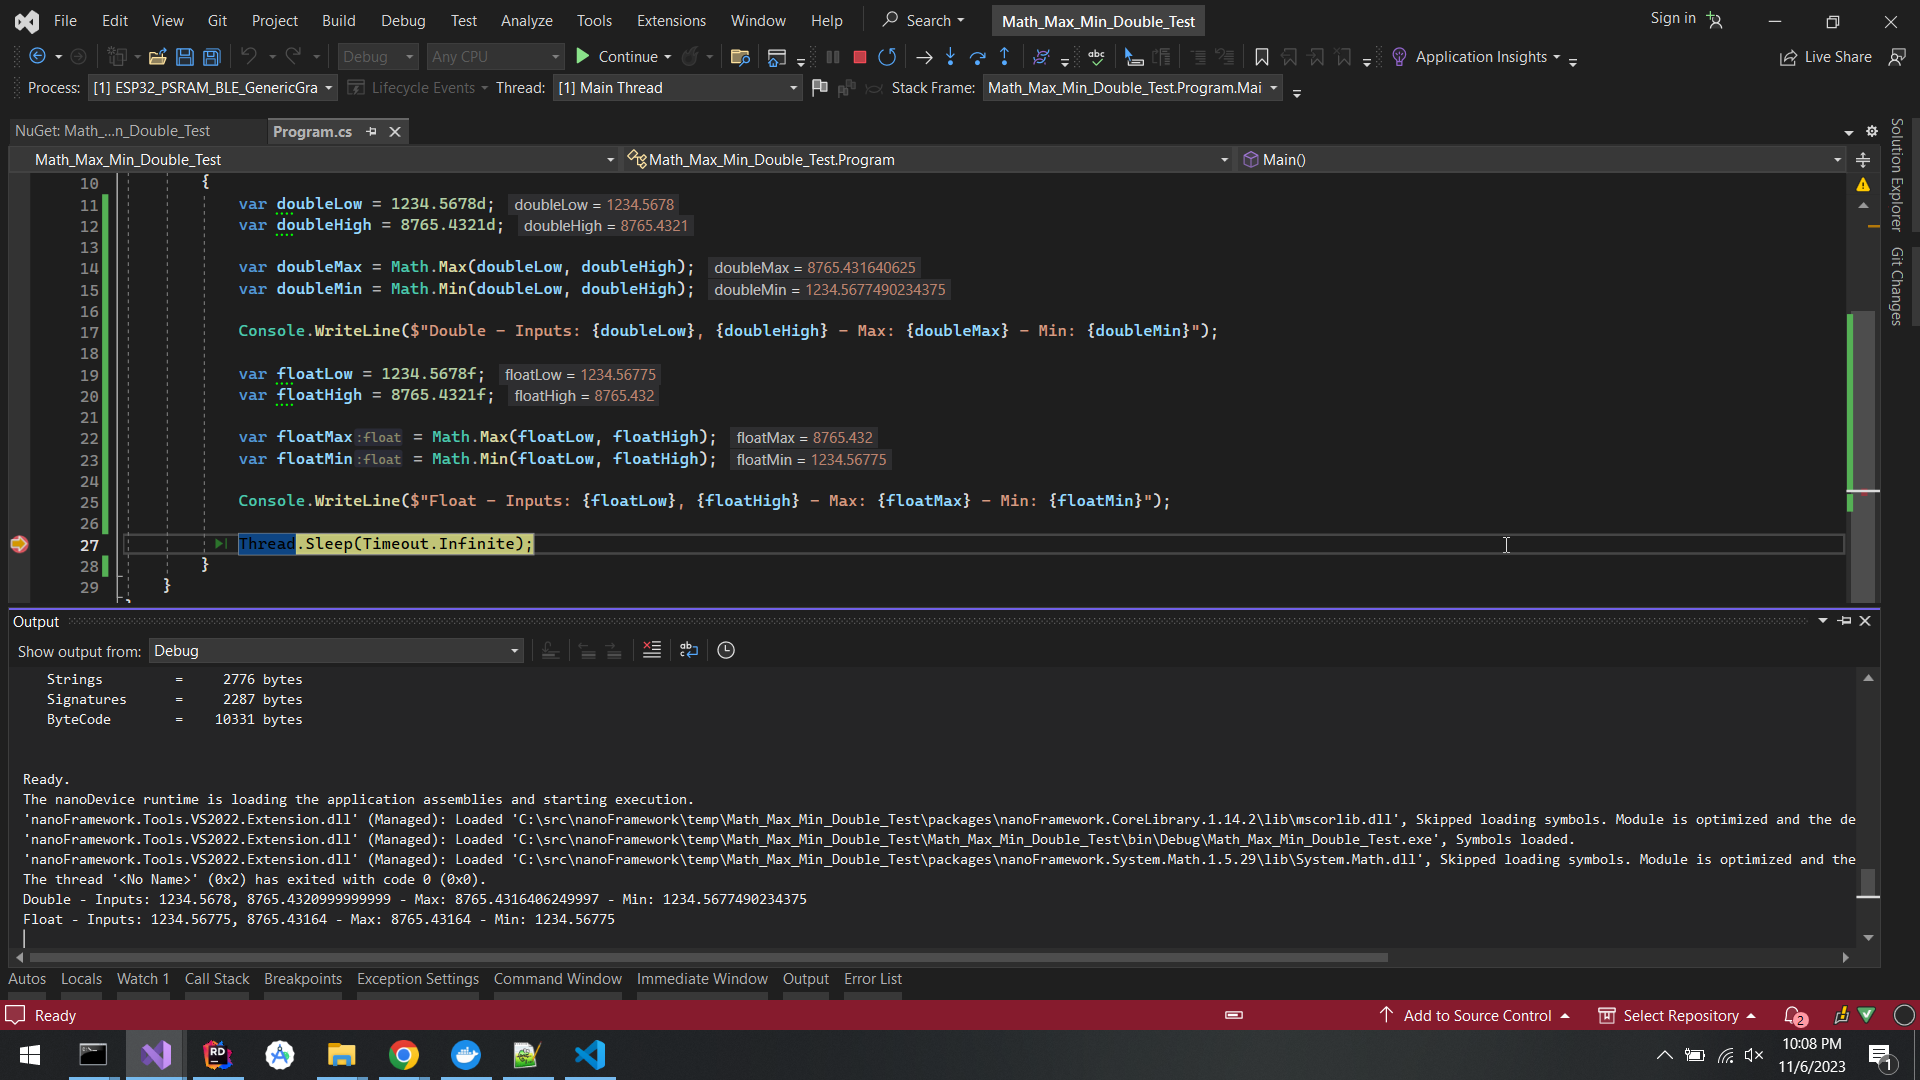
Task: Step out of the current method
Action: (x=1005, y=57)
